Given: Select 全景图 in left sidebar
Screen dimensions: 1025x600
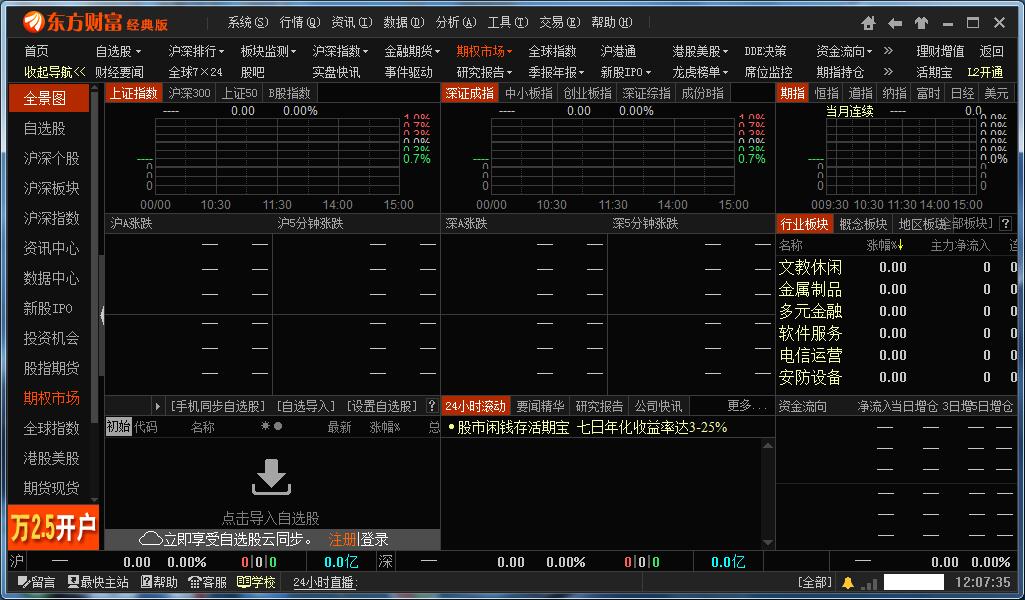Looking at the screenshot, I should (x=49, y=98).
